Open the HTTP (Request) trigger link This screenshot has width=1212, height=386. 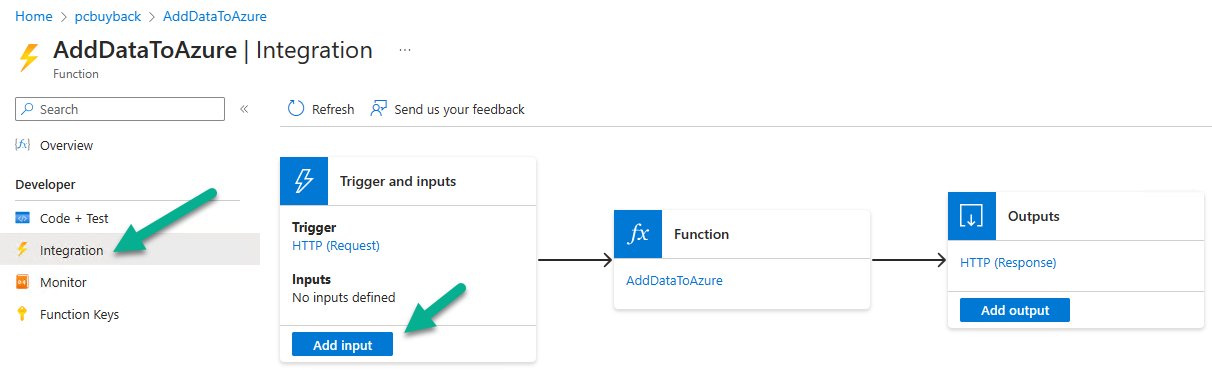pos(336,245)
